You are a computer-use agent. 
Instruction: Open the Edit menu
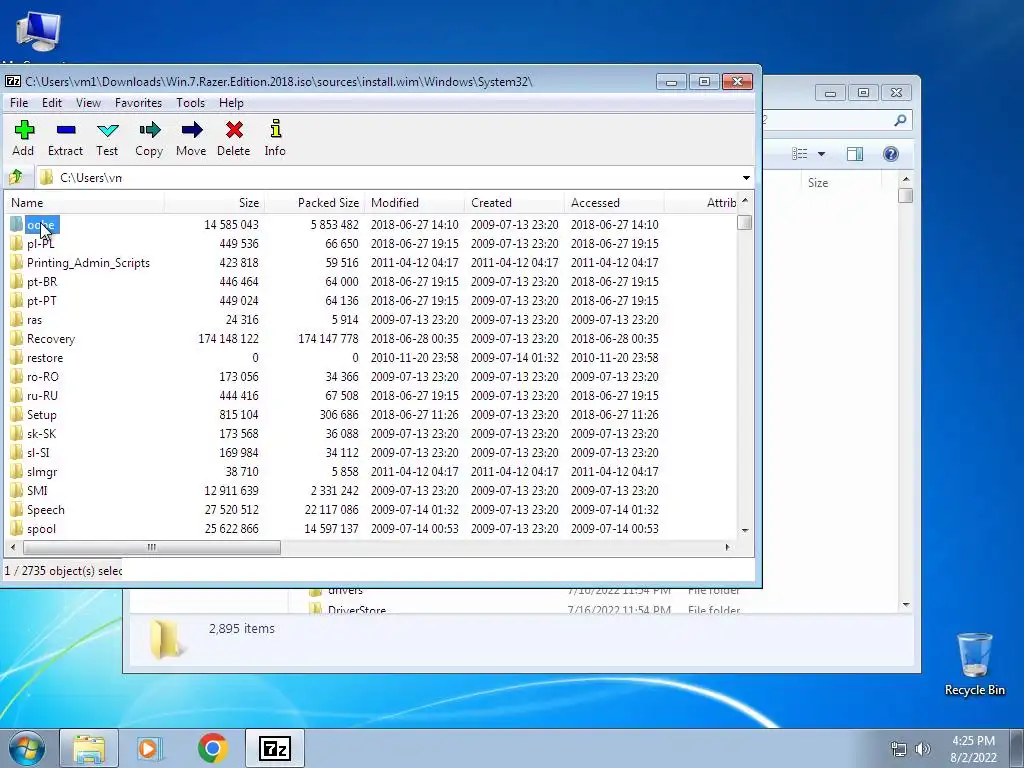(x=52, y=103)
